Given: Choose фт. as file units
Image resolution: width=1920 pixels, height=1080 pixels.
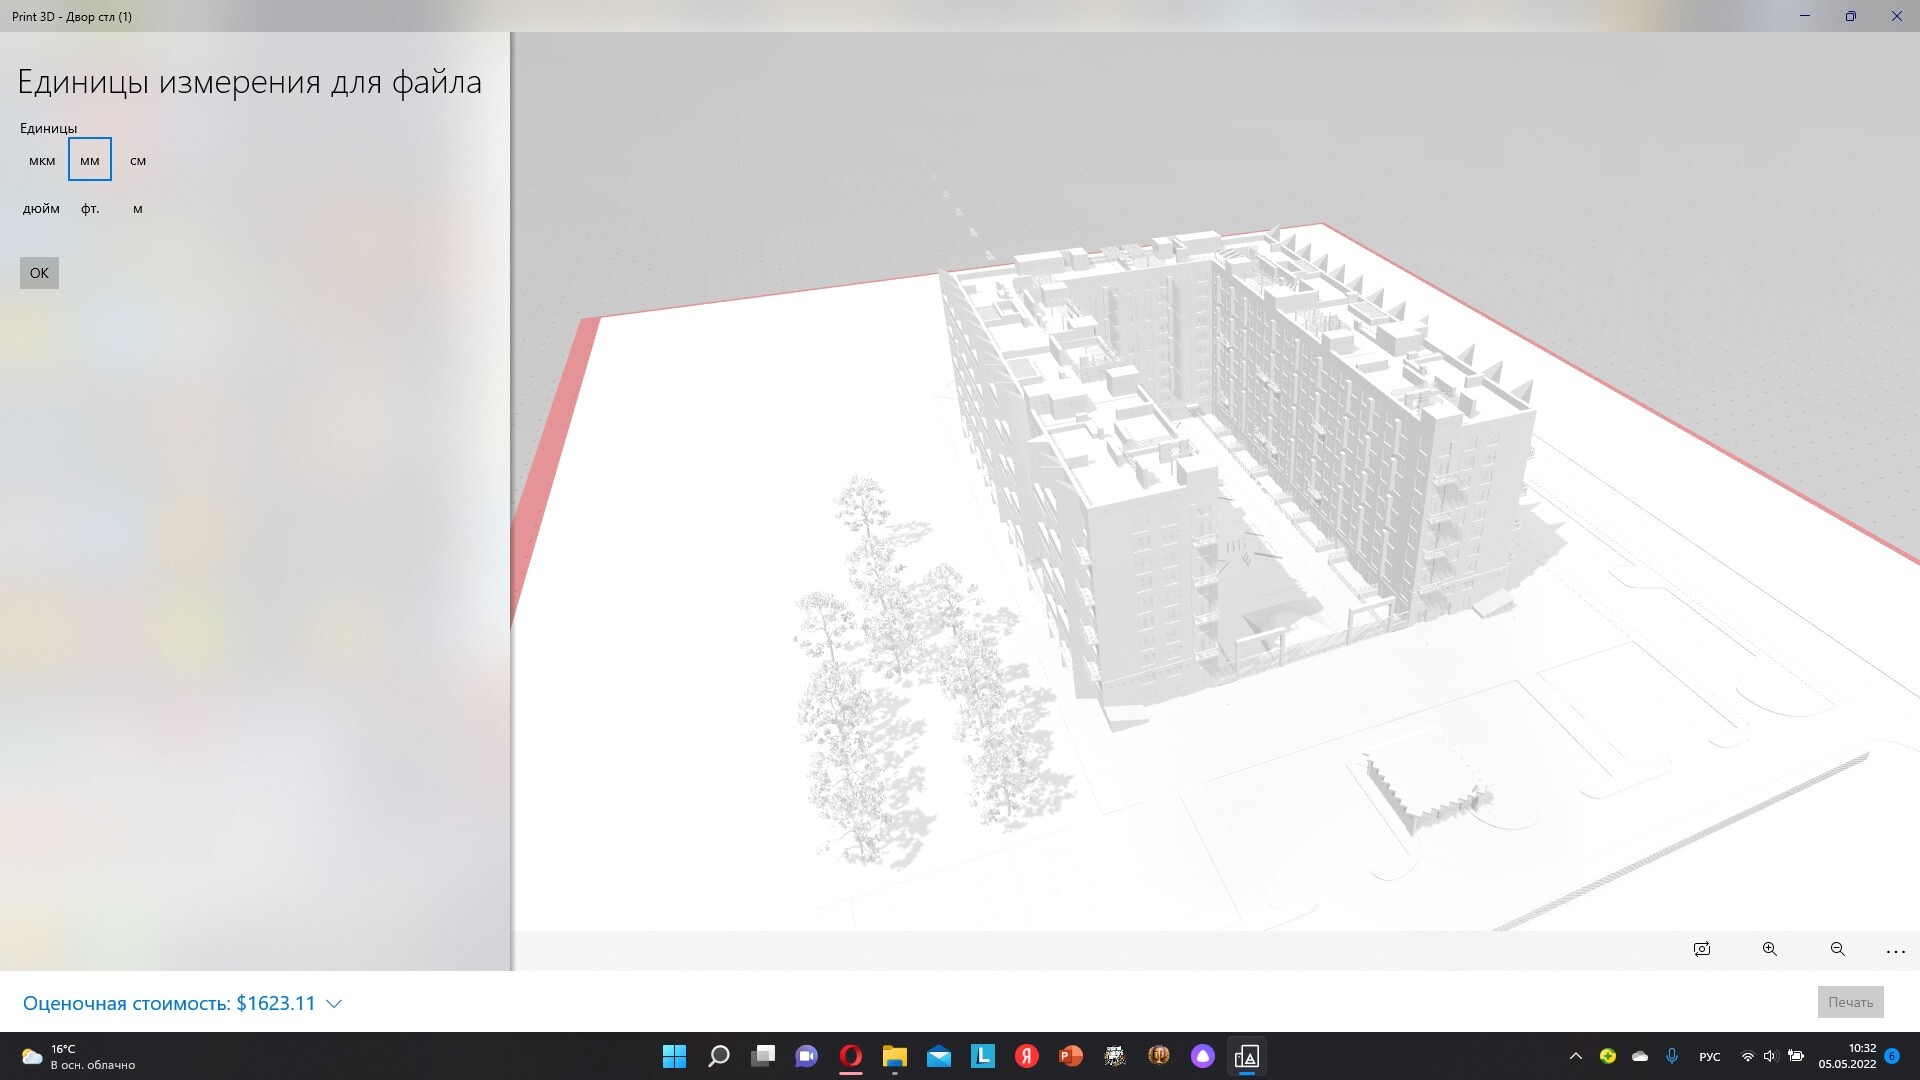Looking at the screenshot, I should 90,209.
